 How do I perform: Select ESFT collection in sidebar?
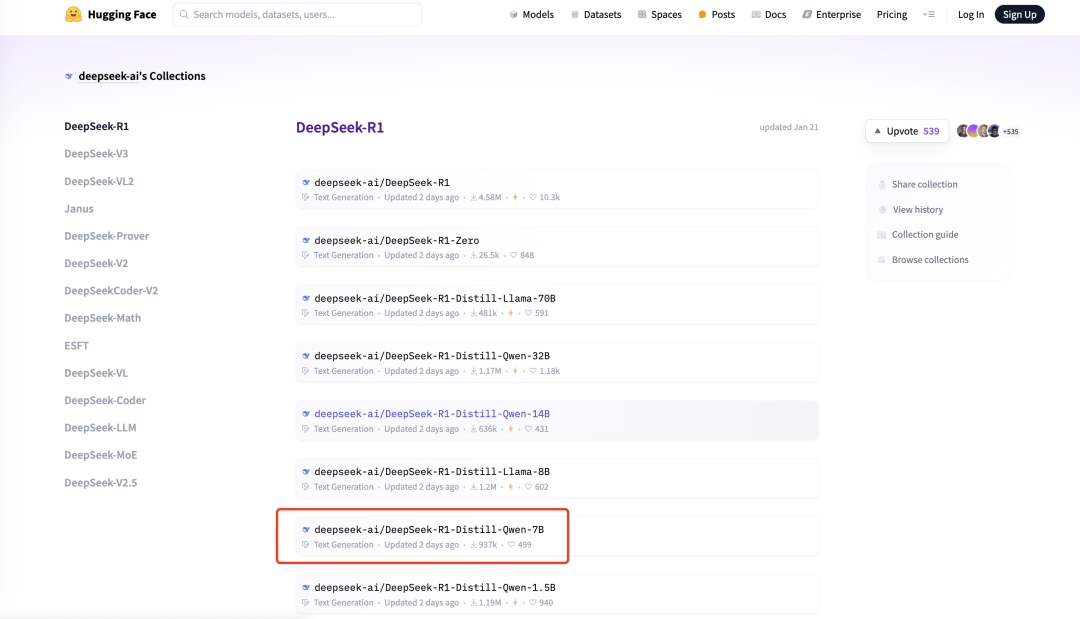[x=76, y=346]
